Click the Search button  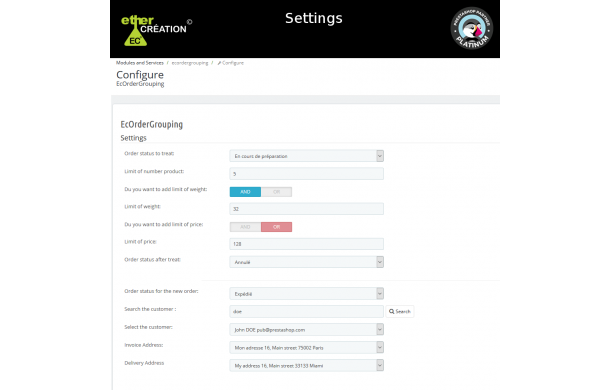click(x=400, y=311)
